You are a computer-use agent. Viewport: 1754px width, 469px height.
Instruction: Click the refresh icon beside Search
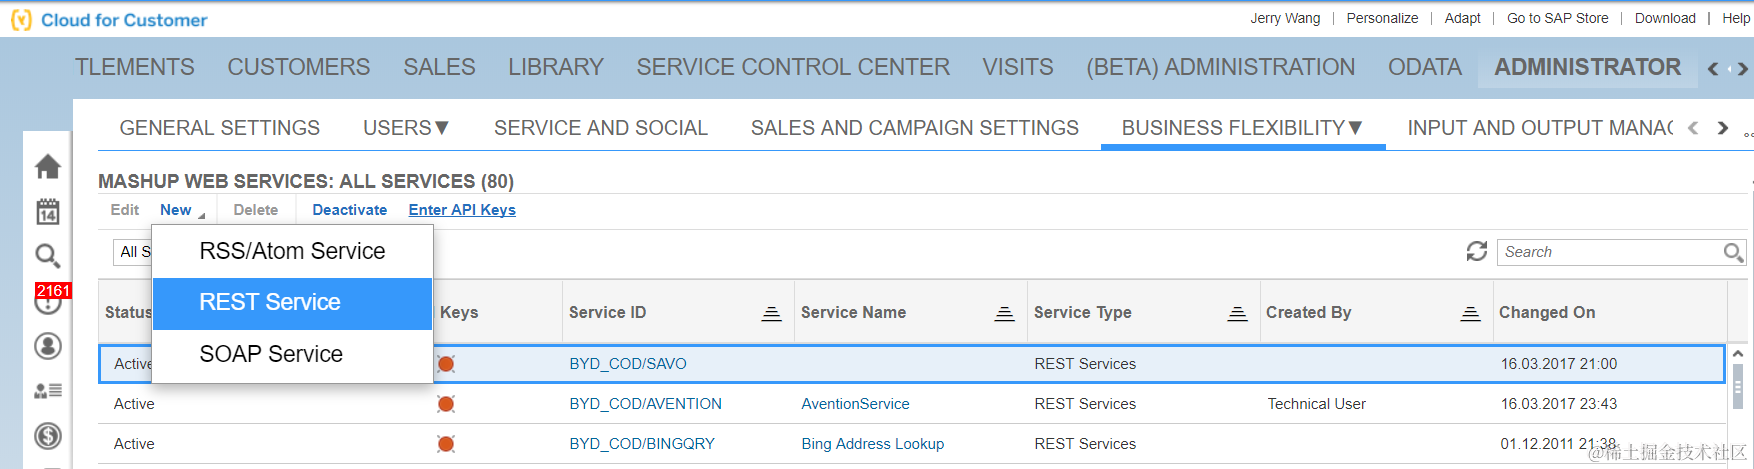pyautogui.click(x=1477, y=252)
